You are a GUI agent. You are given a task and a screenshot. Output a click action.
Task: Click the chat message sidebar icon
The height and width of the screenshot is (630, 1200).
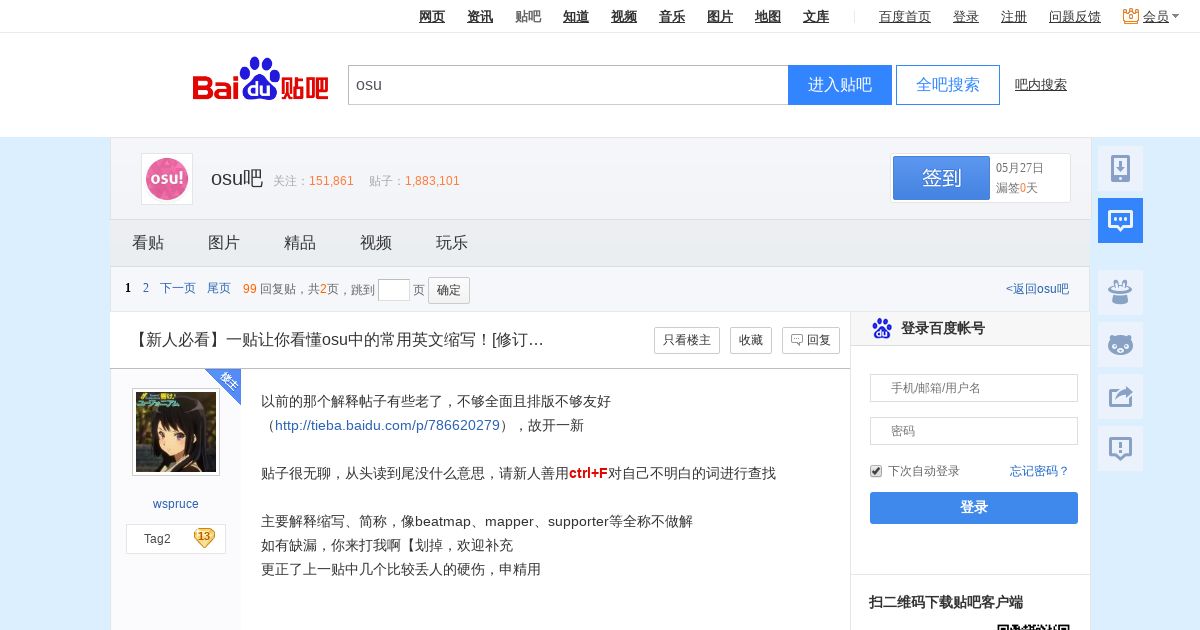(1120, 220)
